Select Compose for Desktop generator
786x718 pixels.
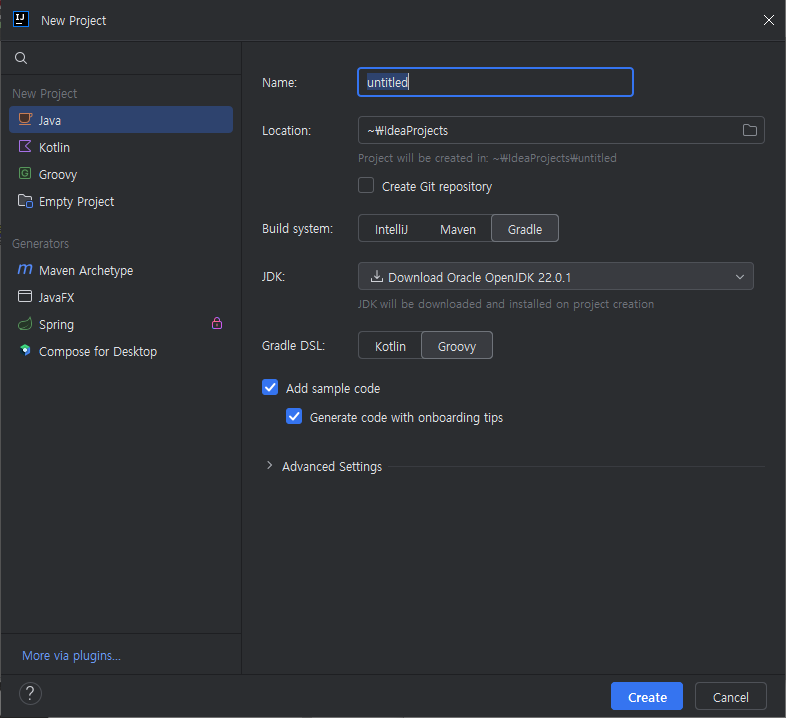pyautogui.click(x=121, y=351)
